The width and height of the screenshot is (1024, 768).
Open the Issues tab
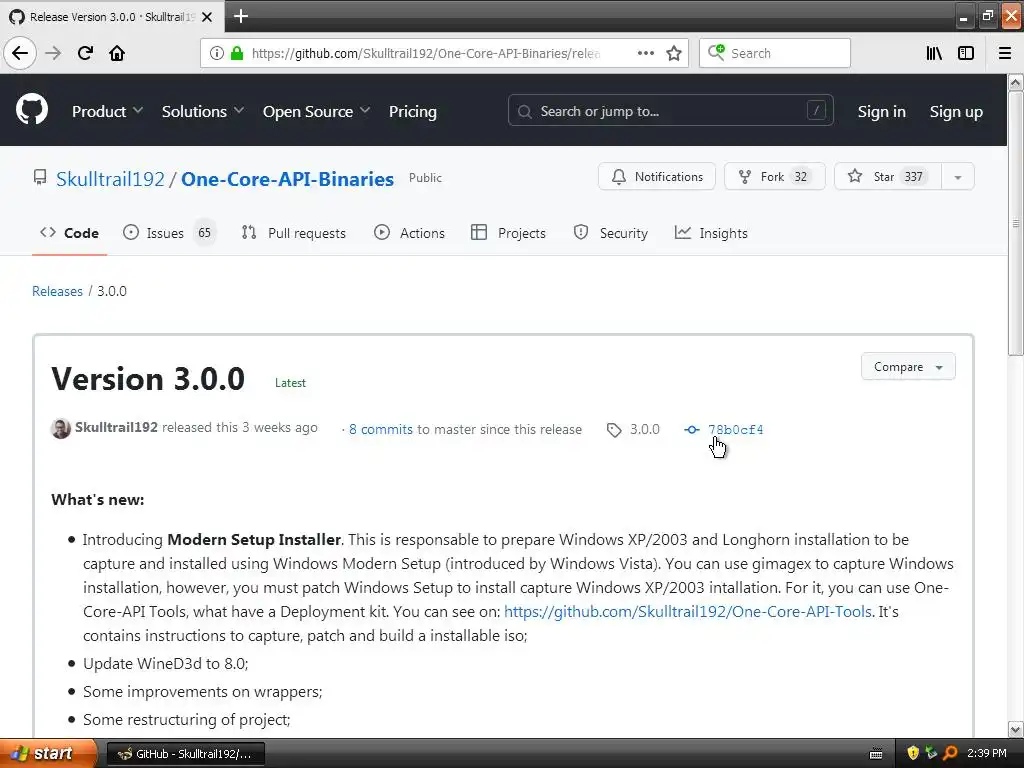(168, 233)
